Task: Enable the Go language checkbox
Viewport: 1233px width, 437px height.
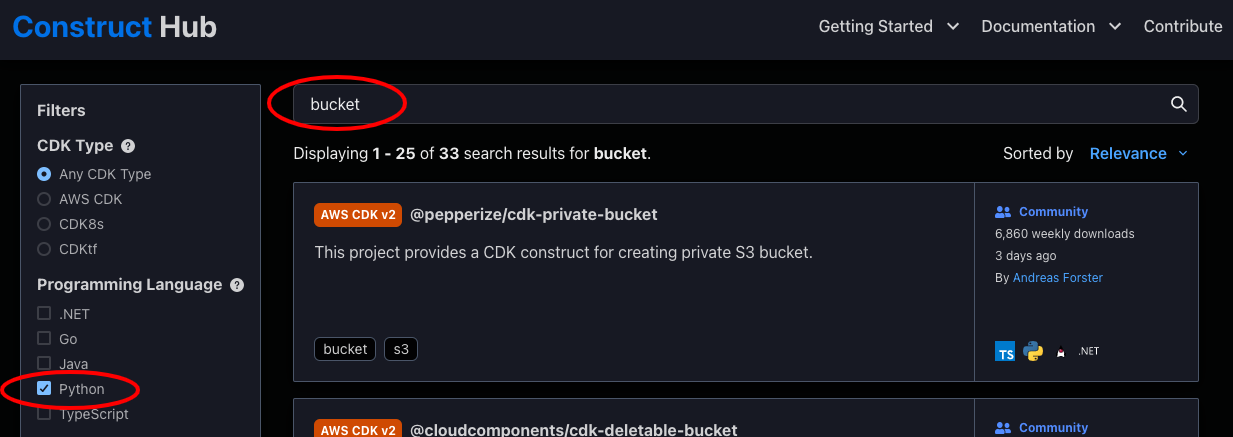Action: coord(44,339)
